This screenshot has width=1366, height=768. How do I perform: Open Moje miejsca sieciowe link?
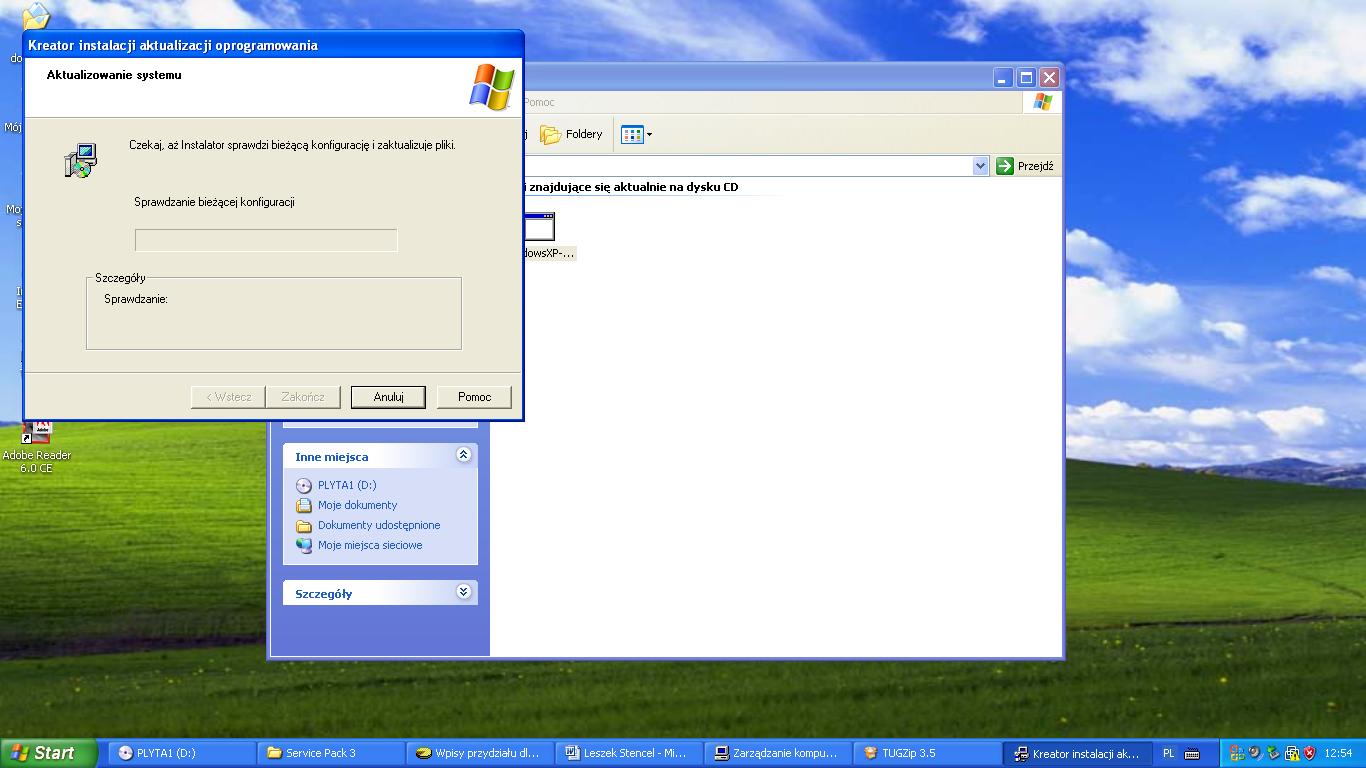(370, 545)
